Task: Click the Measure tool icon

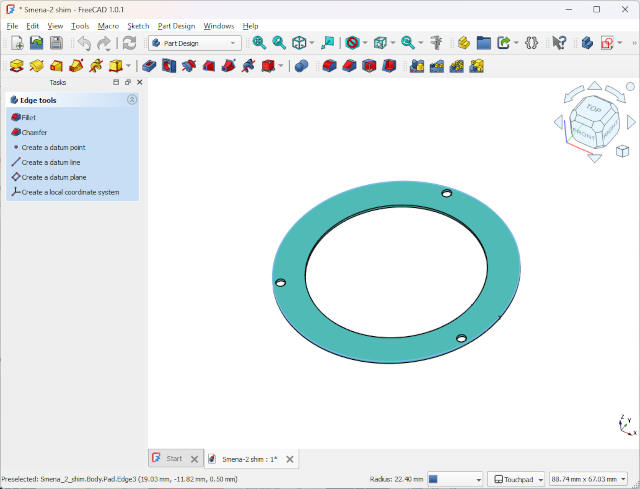Action: [436, 43]
